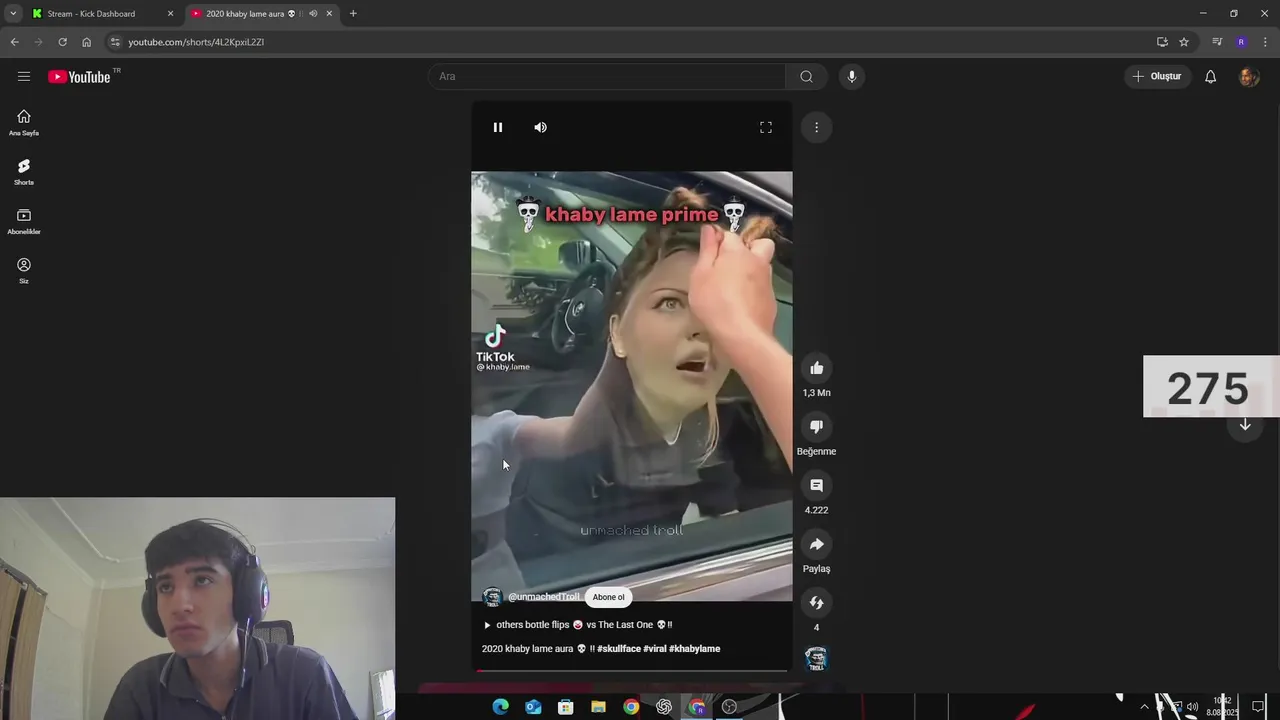Open the Oluştur create button

[x=1157, y=76]
